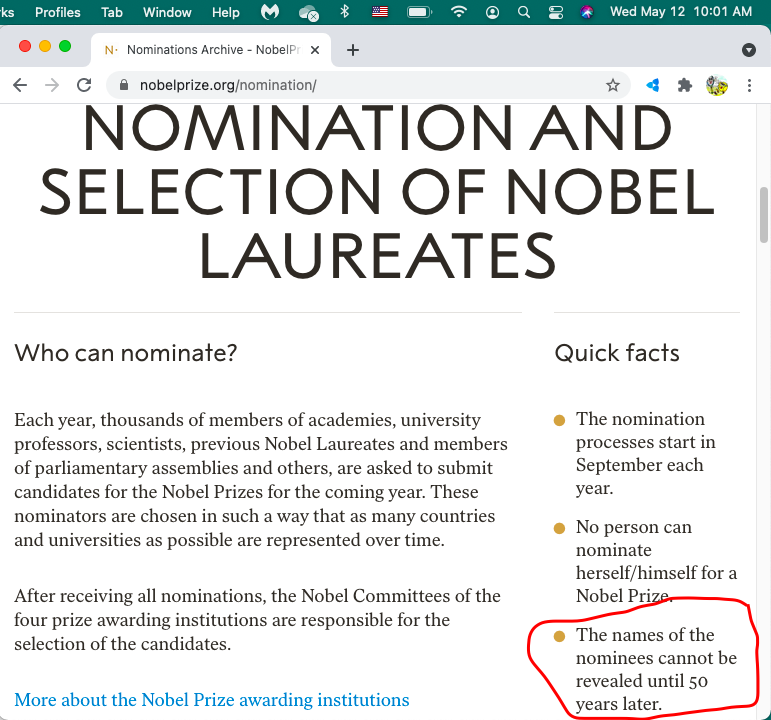The width and height of the screenshot is (771, 720).
Task: Open Spotlight search in the menu bar
Action: 524,12
